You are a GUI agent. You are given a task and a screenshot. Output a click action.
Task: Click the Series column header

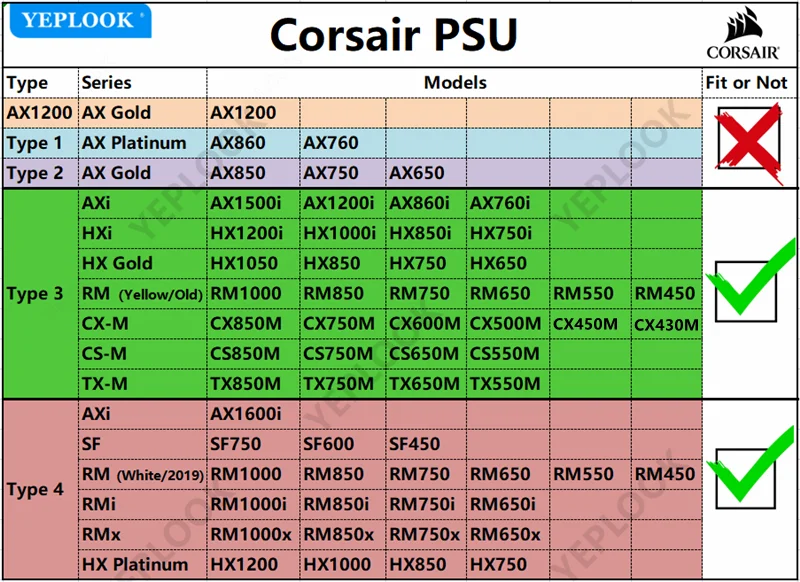106,83
